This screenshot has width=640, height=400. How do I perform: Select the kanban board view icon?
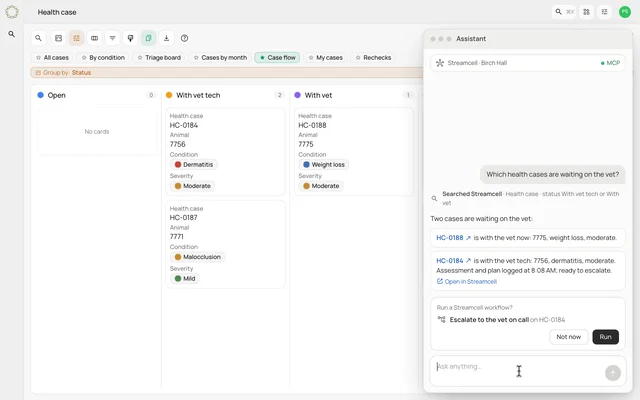pos(76,38)
